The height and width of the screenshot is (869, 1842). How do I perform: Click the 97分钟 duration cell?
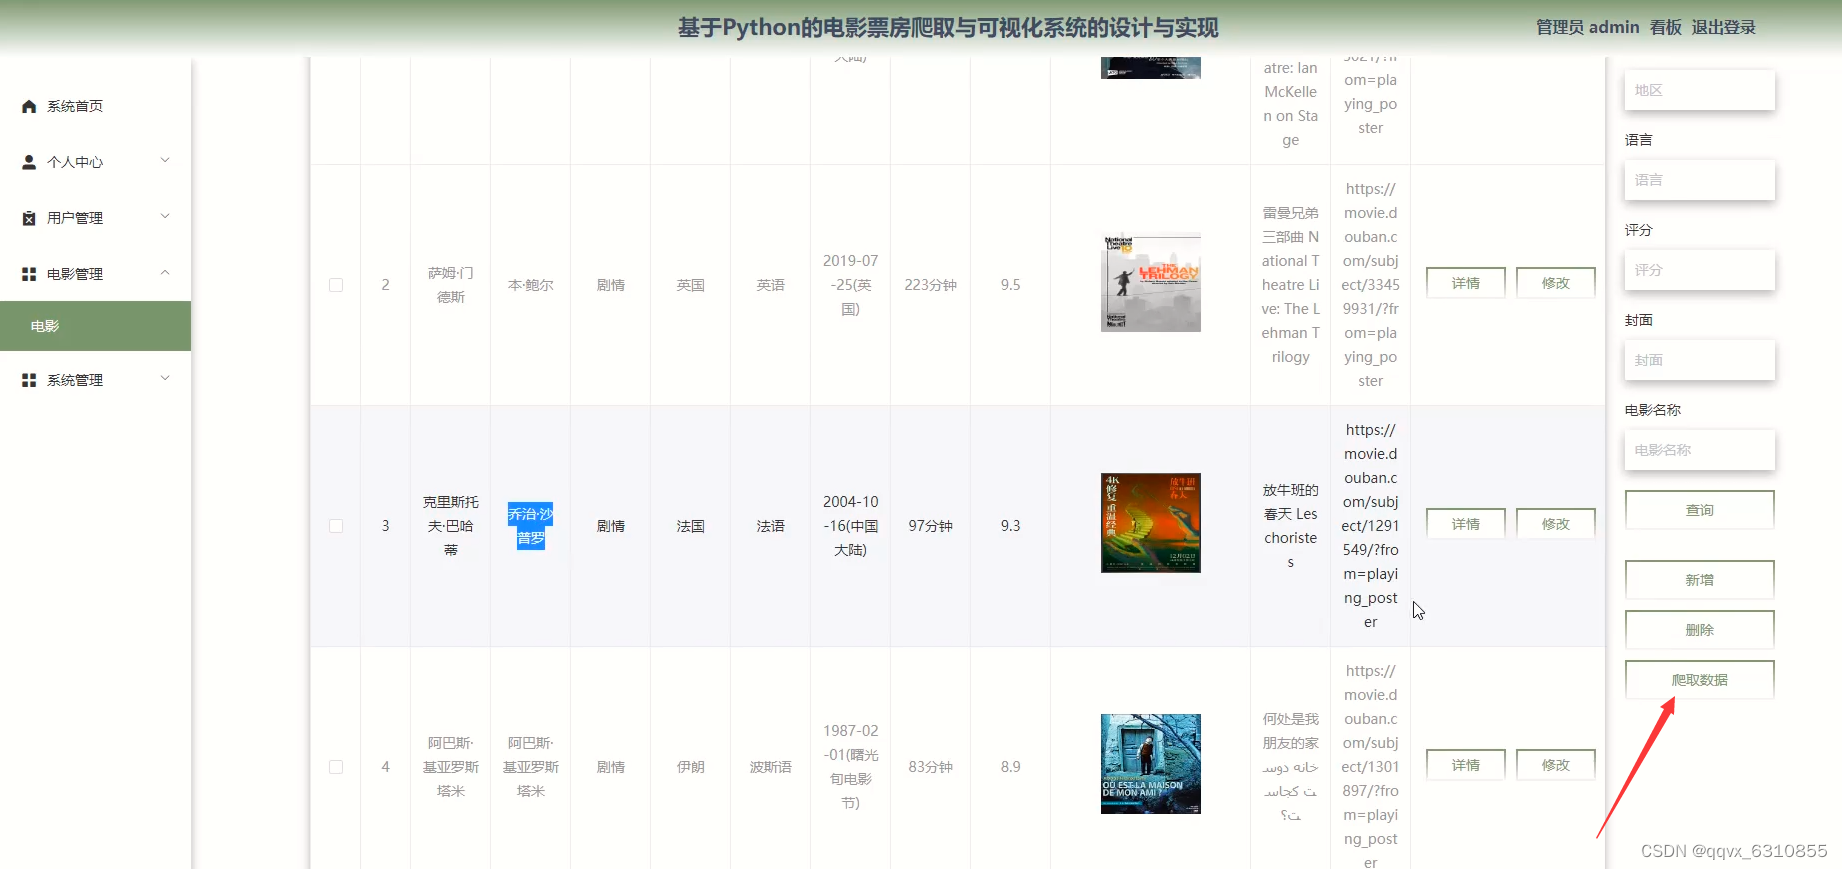pos(931,526)
